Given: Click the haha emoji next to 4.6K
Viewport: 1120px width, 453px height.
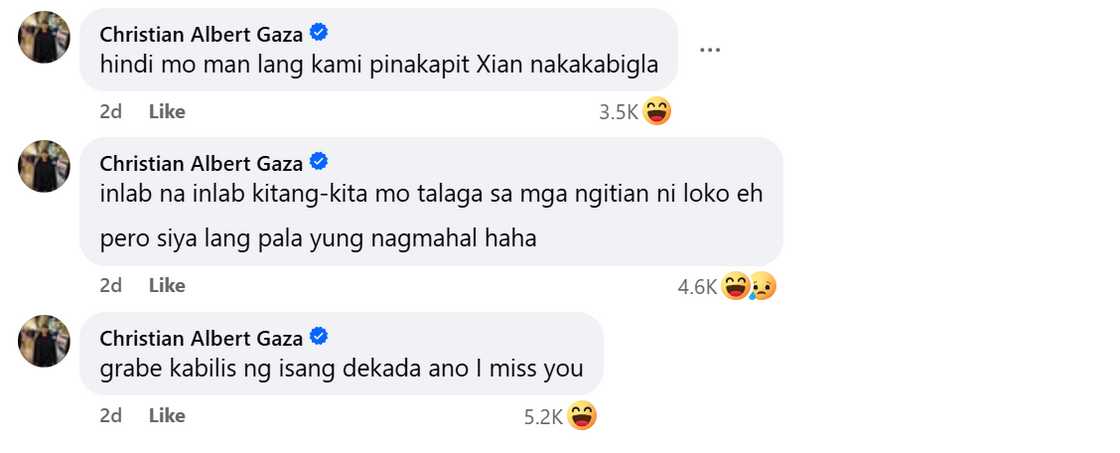Looking at the screenshot, I should point(735,287).
